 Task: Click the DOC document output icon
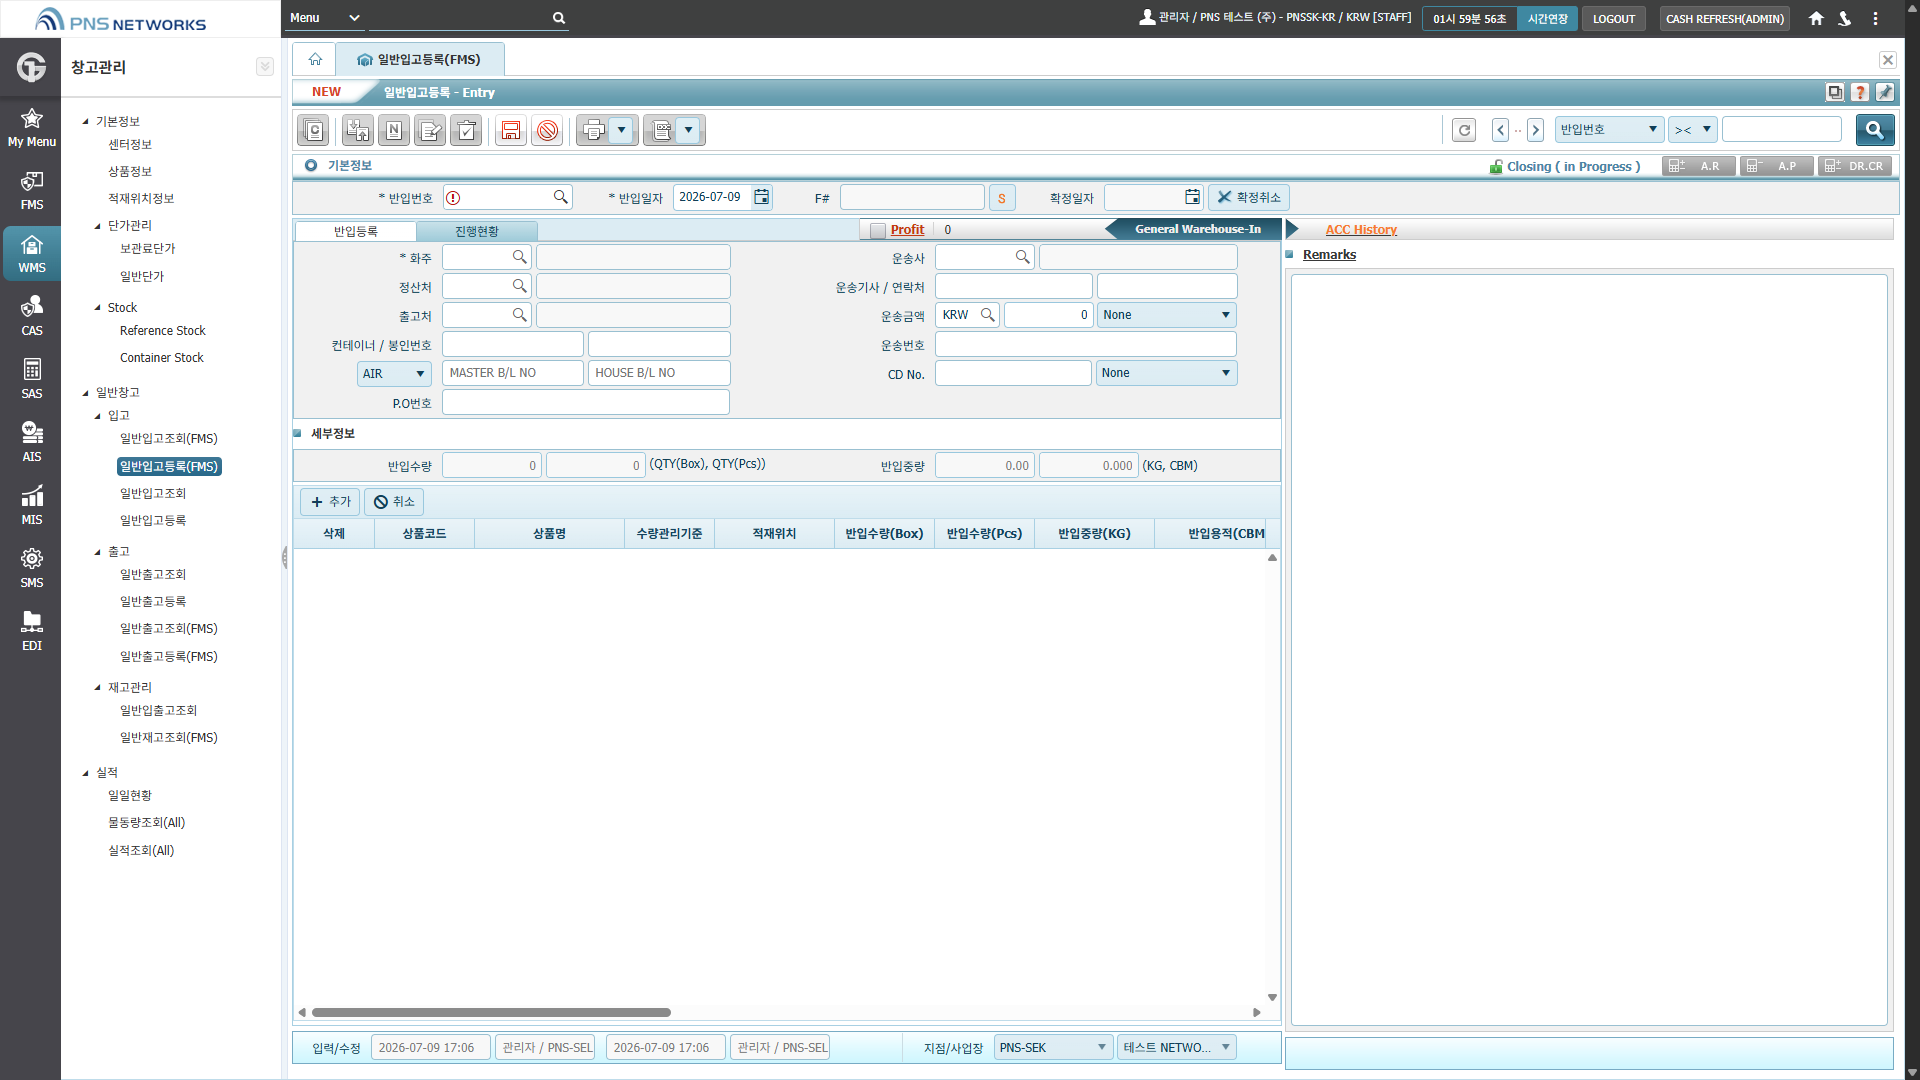[661, 130]
